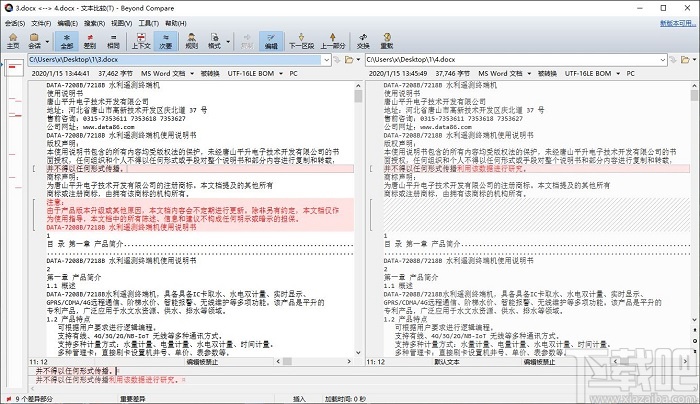Expand the 会话 sessions dropdown arrow
The width and height of the screenshot is (700, 404).
47,42
